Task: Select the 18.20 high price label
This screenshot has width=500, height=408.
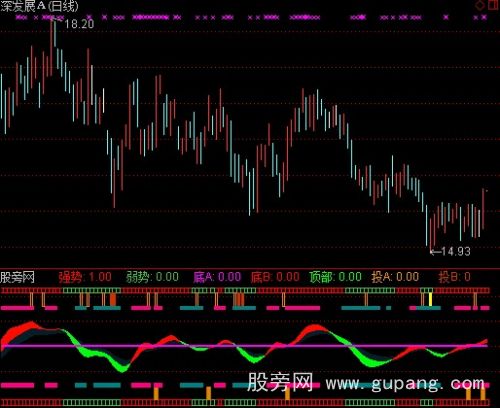Action: pyautogui.click(x=79, y=24)
